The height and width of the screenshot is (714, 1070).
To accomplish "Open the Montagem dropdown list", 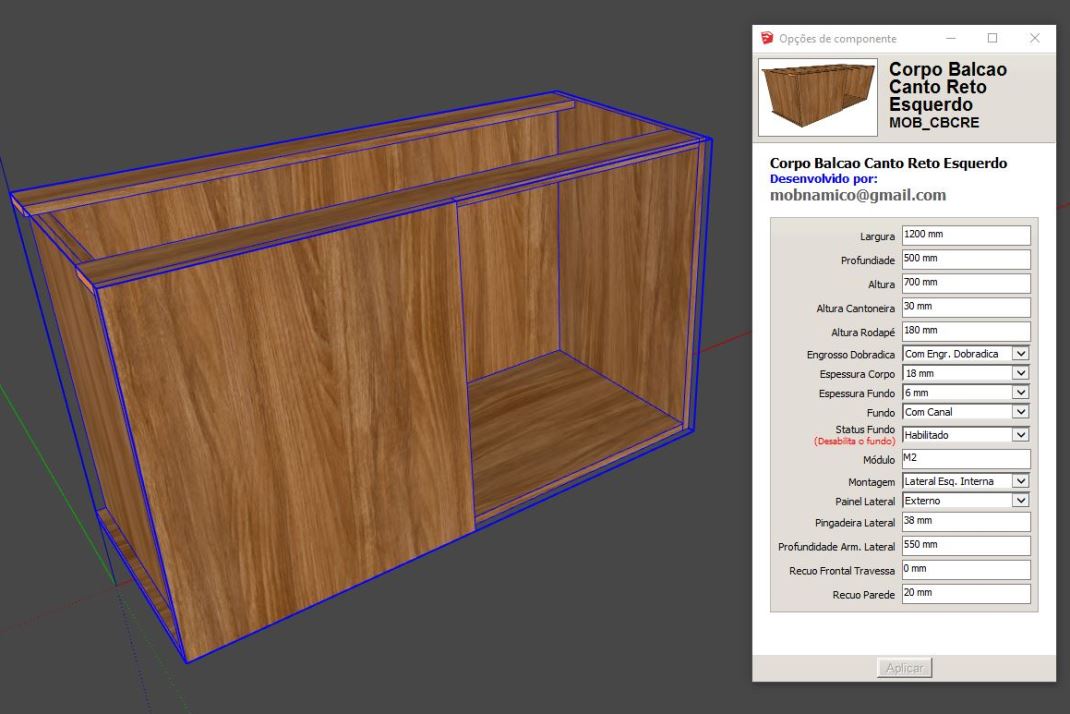I will [965, 481].
